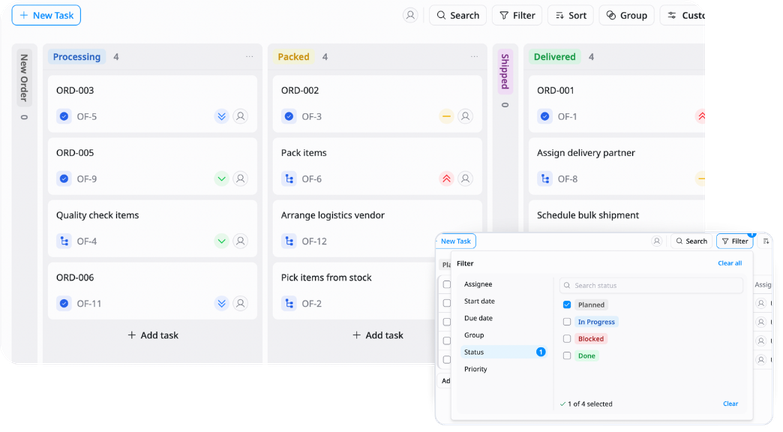This screenshot has height=432, width=783.
Task: Open the ORD-003 card
Action: click(x=152, y=103)
